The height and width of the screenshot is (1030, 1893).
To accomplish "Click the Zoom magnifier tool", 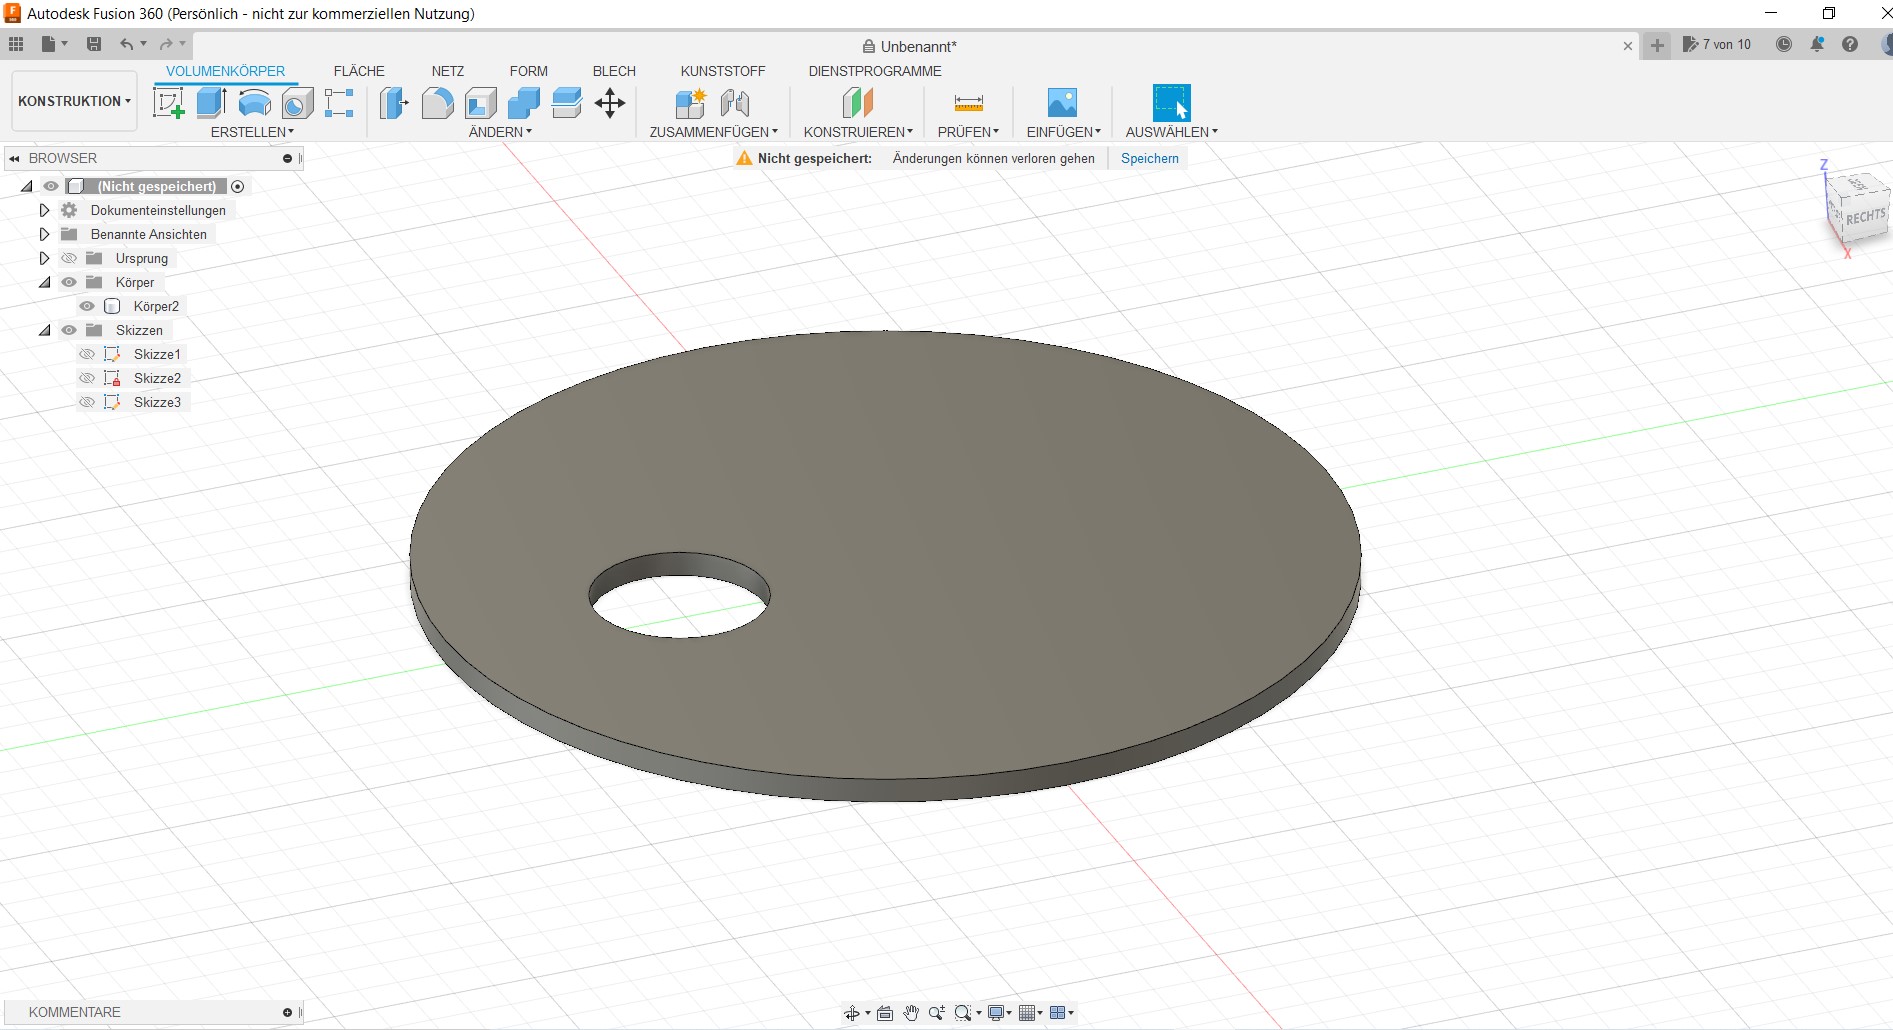I will 937,1013.
